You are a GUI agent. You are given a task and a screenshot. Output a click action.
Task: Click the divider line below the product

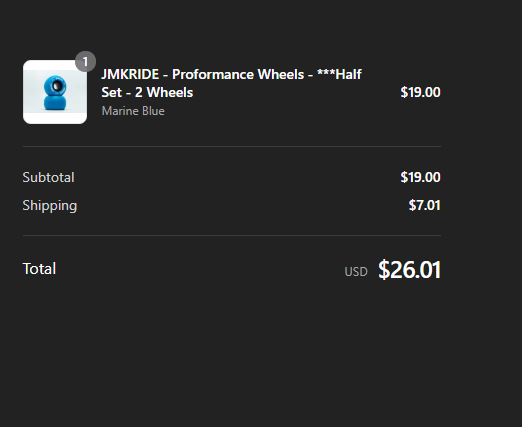(232, 146)
